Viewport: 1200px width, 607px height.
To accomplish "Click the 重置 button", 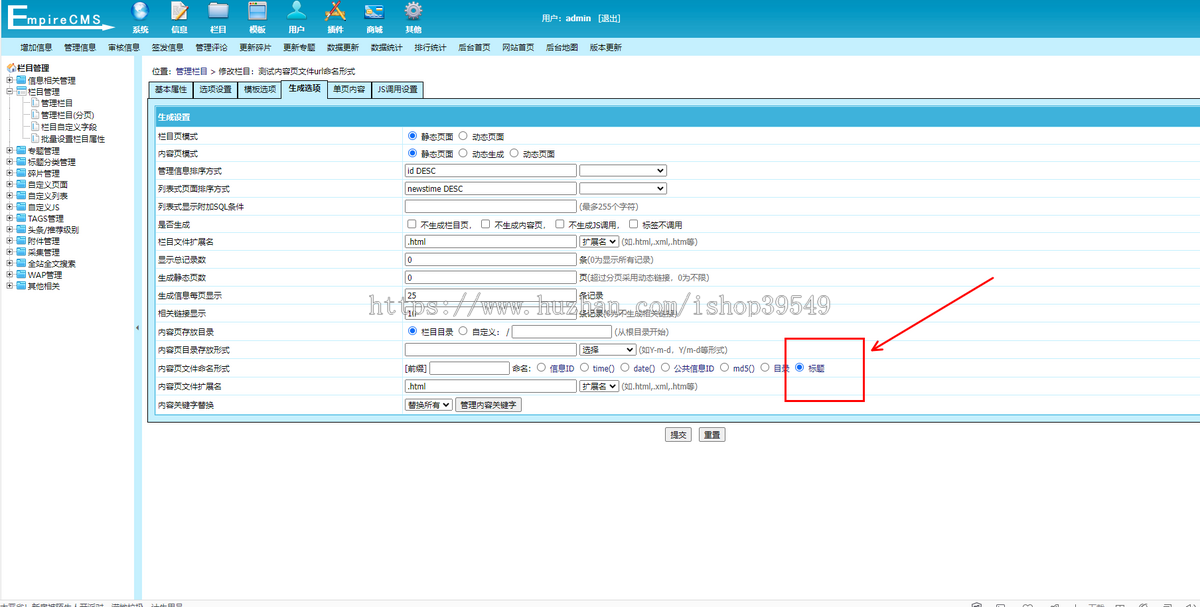I will [x=711, y=435].
